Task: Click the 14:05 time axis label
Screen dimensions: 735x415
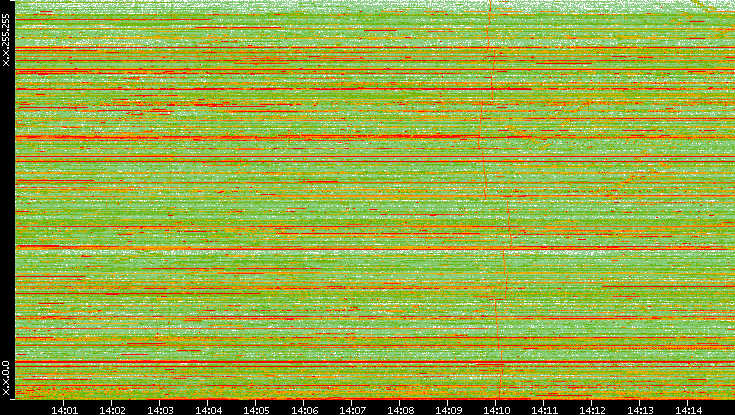Action: [x=256, y=410]
